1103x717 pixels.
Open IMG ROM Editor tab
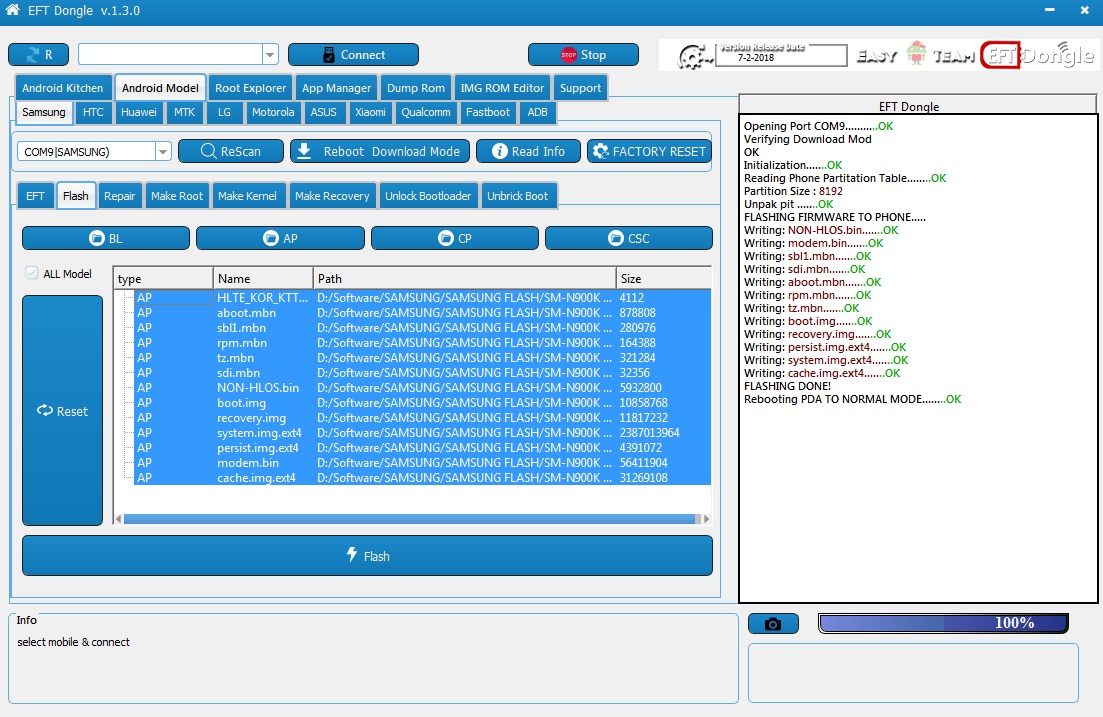pos(502,88)
